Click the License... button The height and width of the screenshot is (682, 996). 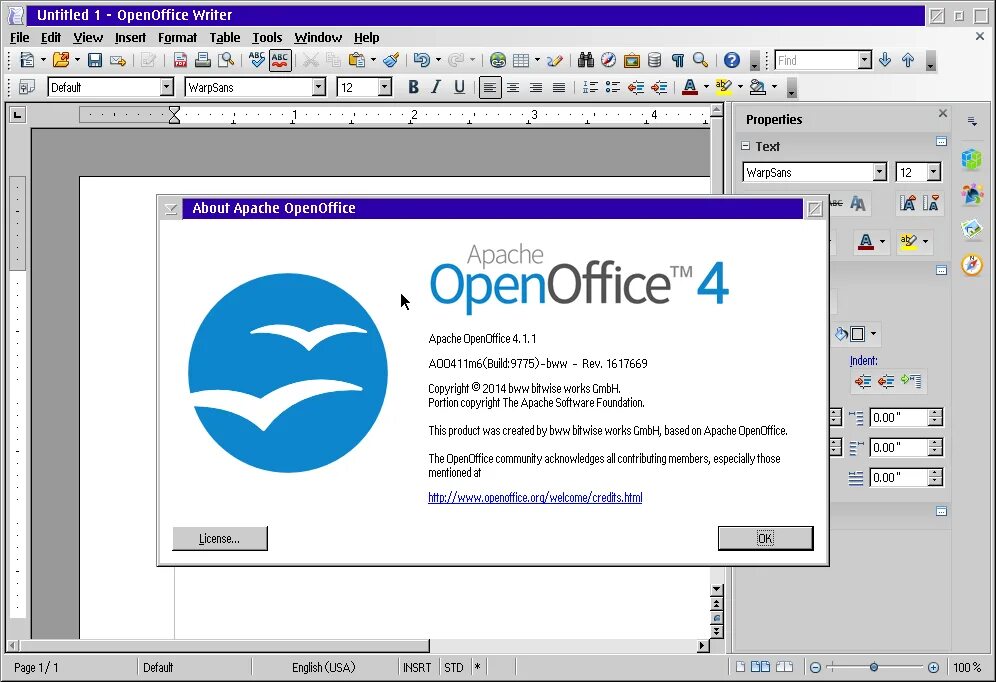pos(220,538)
